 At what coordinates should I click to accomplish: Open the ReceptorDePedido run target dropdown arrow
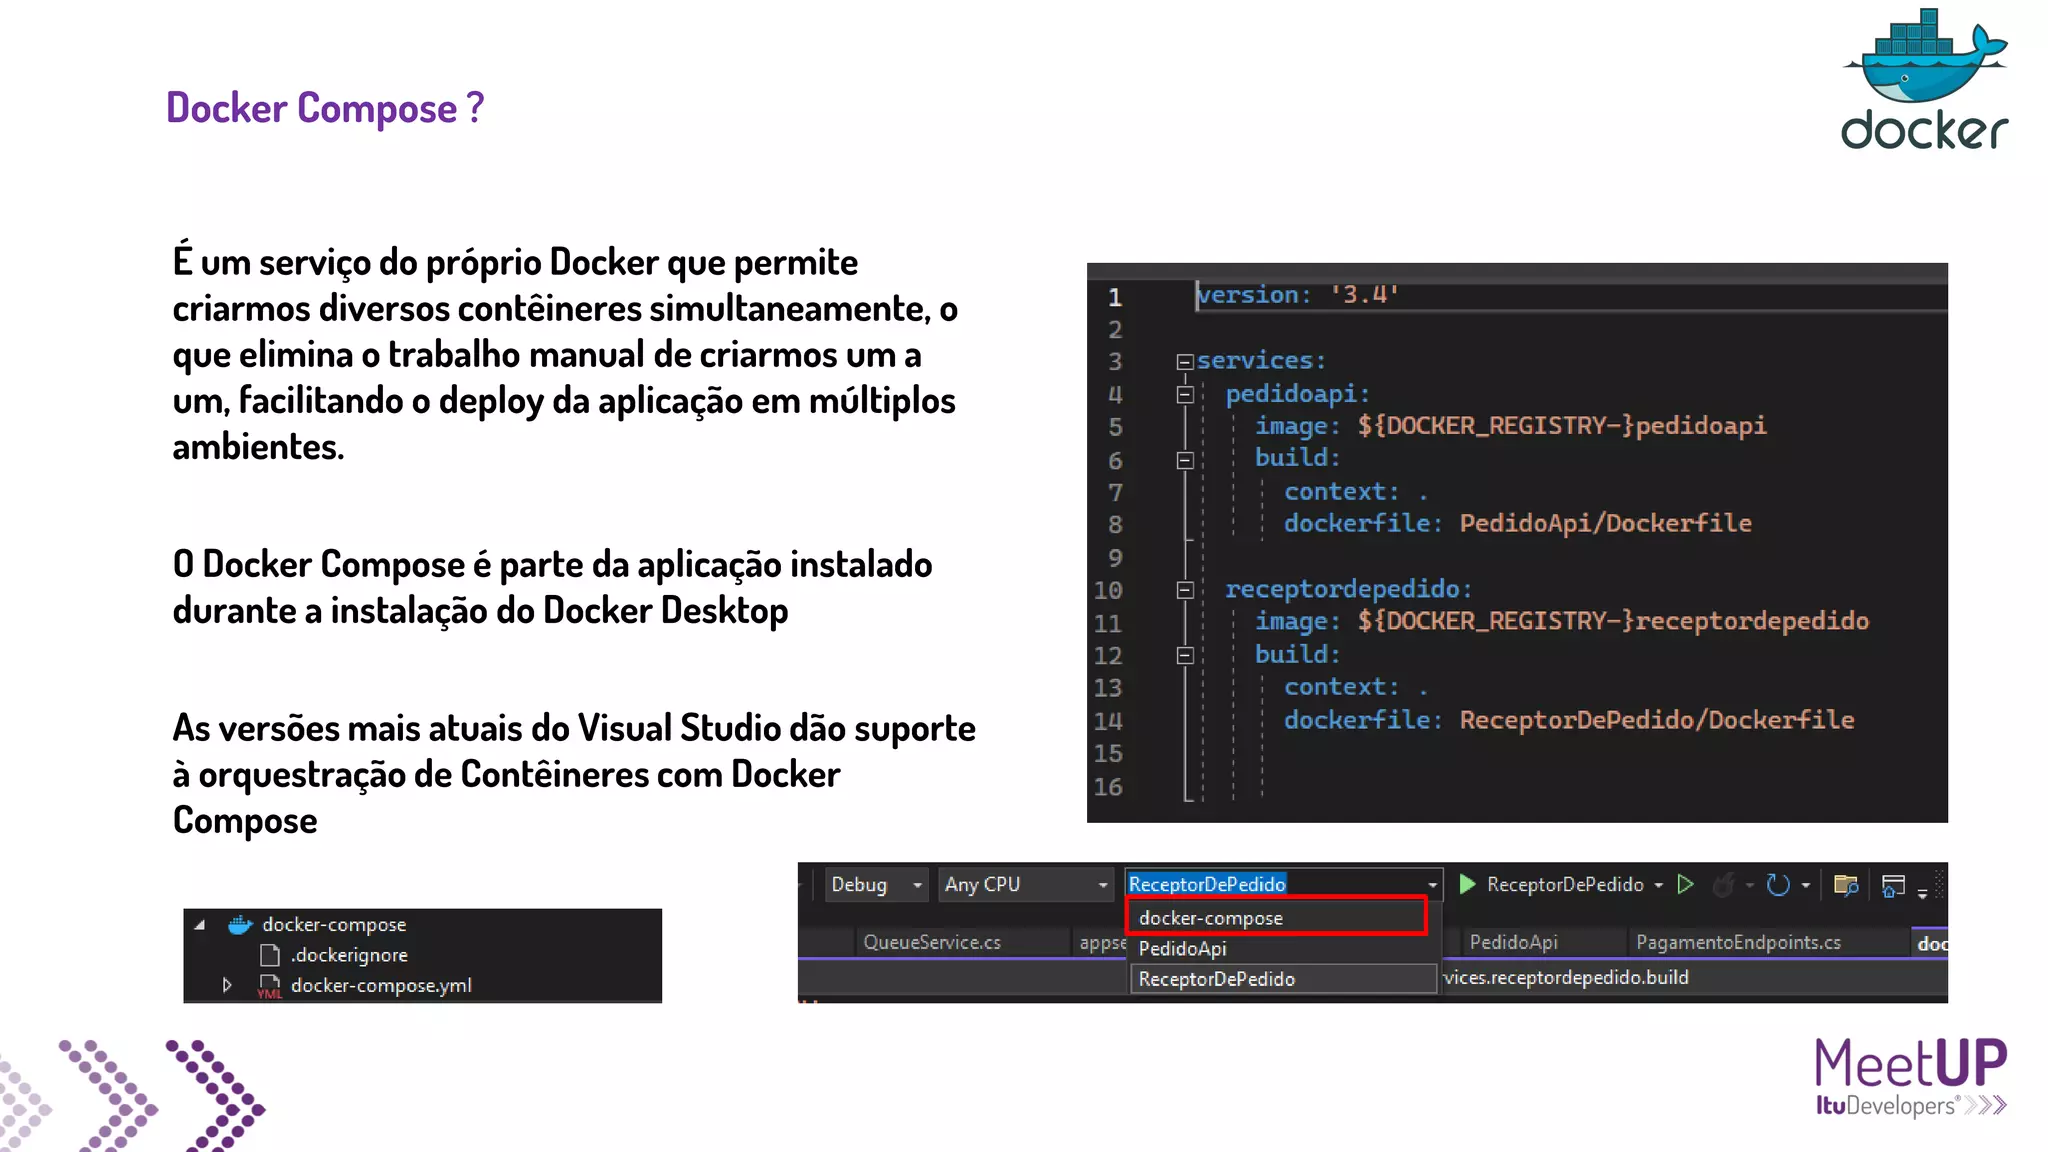pos(1658,885)
